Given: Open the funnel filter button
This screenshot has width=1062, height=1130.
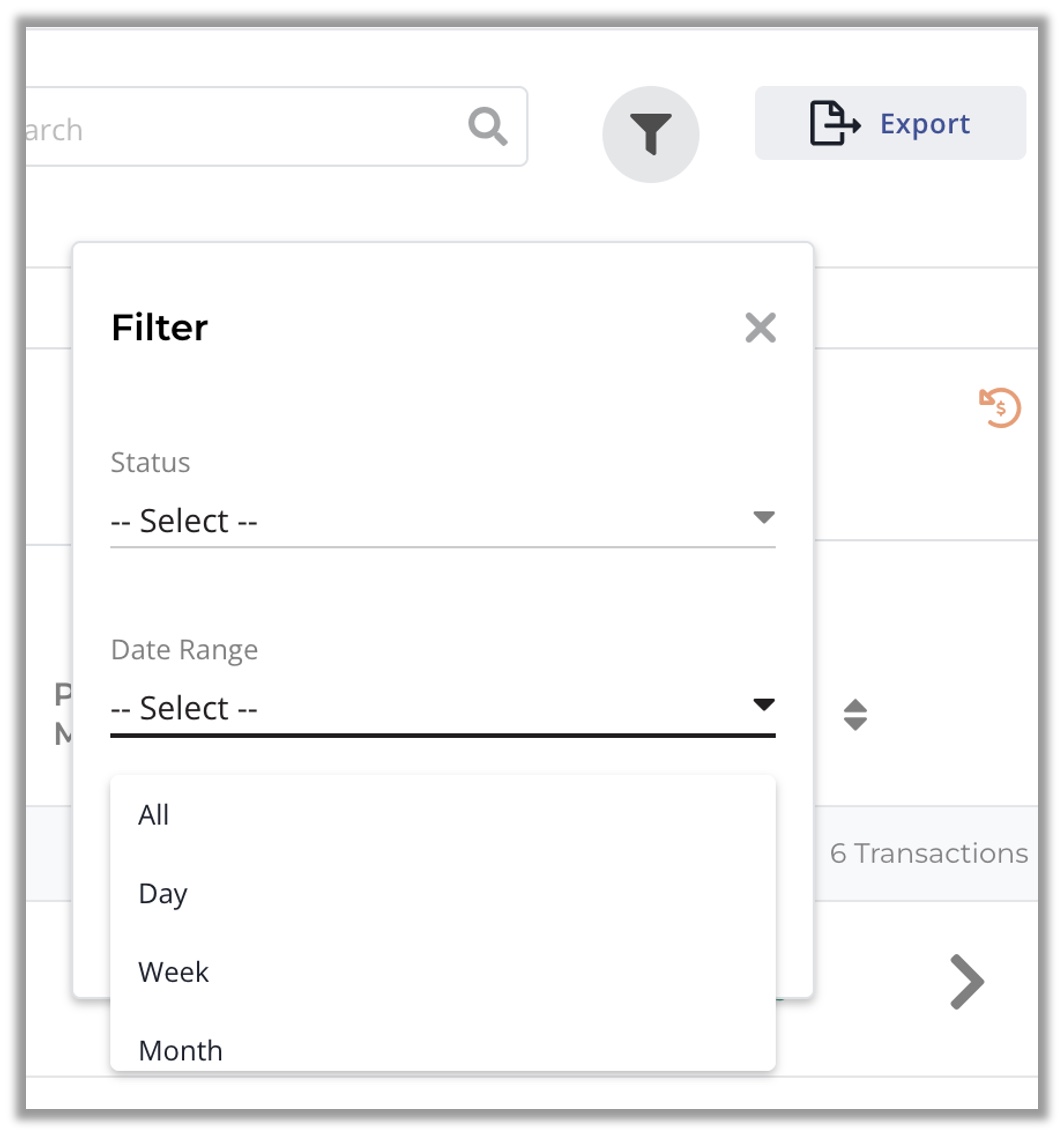Looking at the screenshot, I should click(651, 134).
